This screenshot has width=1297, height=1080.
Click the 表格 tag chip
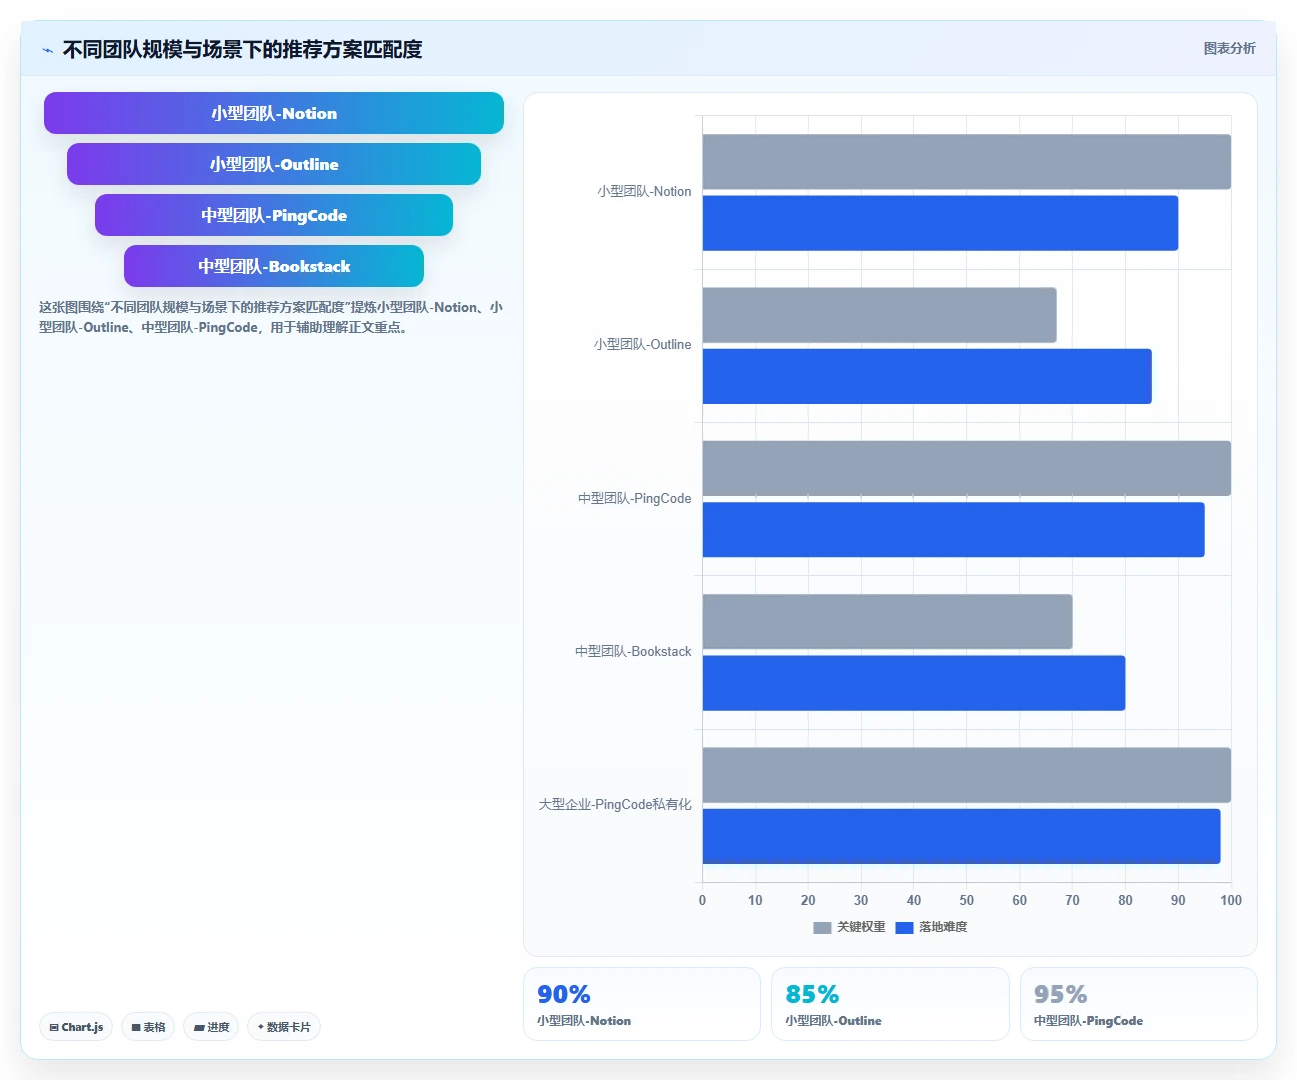148,1027
